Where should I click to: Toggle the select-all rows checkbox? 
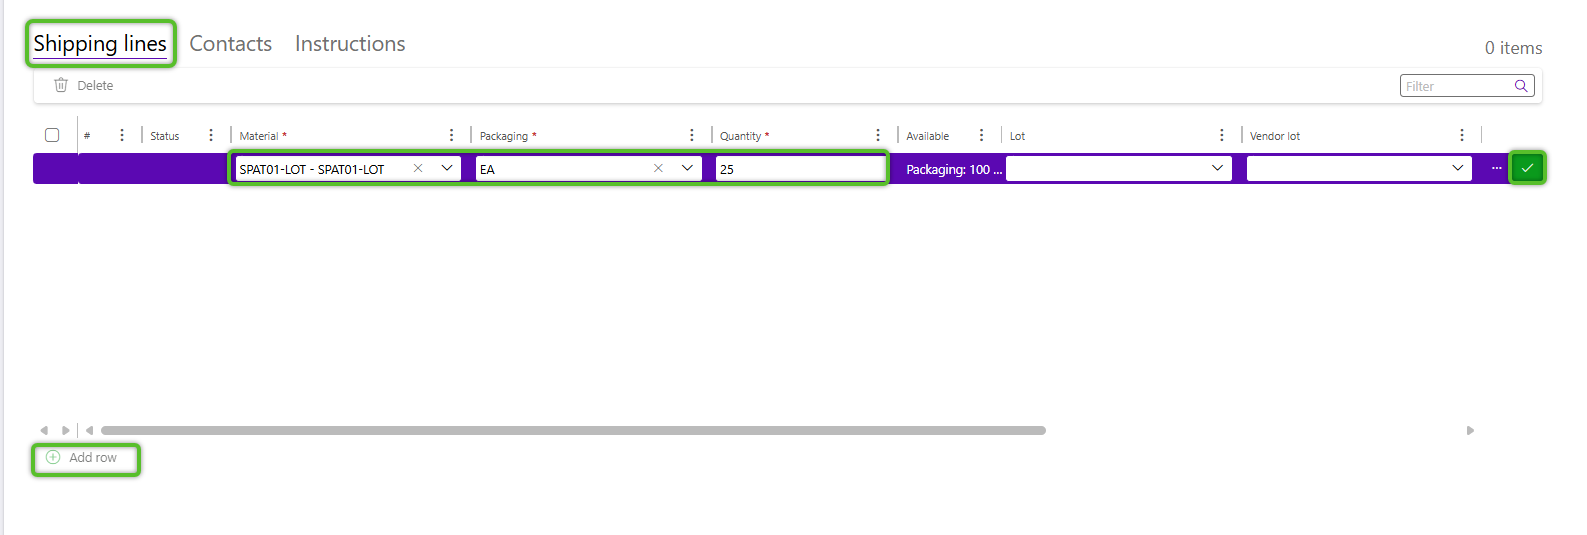pyautogui.click(x=52, y=135)
